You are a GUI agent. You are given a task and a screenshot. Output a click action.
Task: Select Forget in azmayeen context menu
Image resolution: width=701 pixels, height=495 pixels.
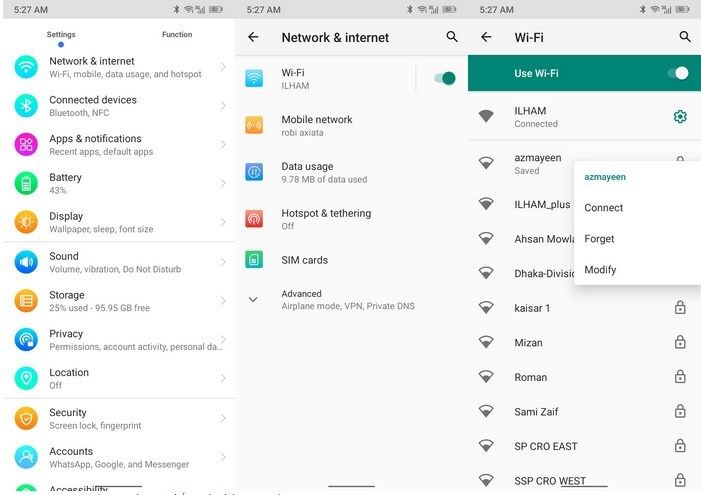[600, 239]
